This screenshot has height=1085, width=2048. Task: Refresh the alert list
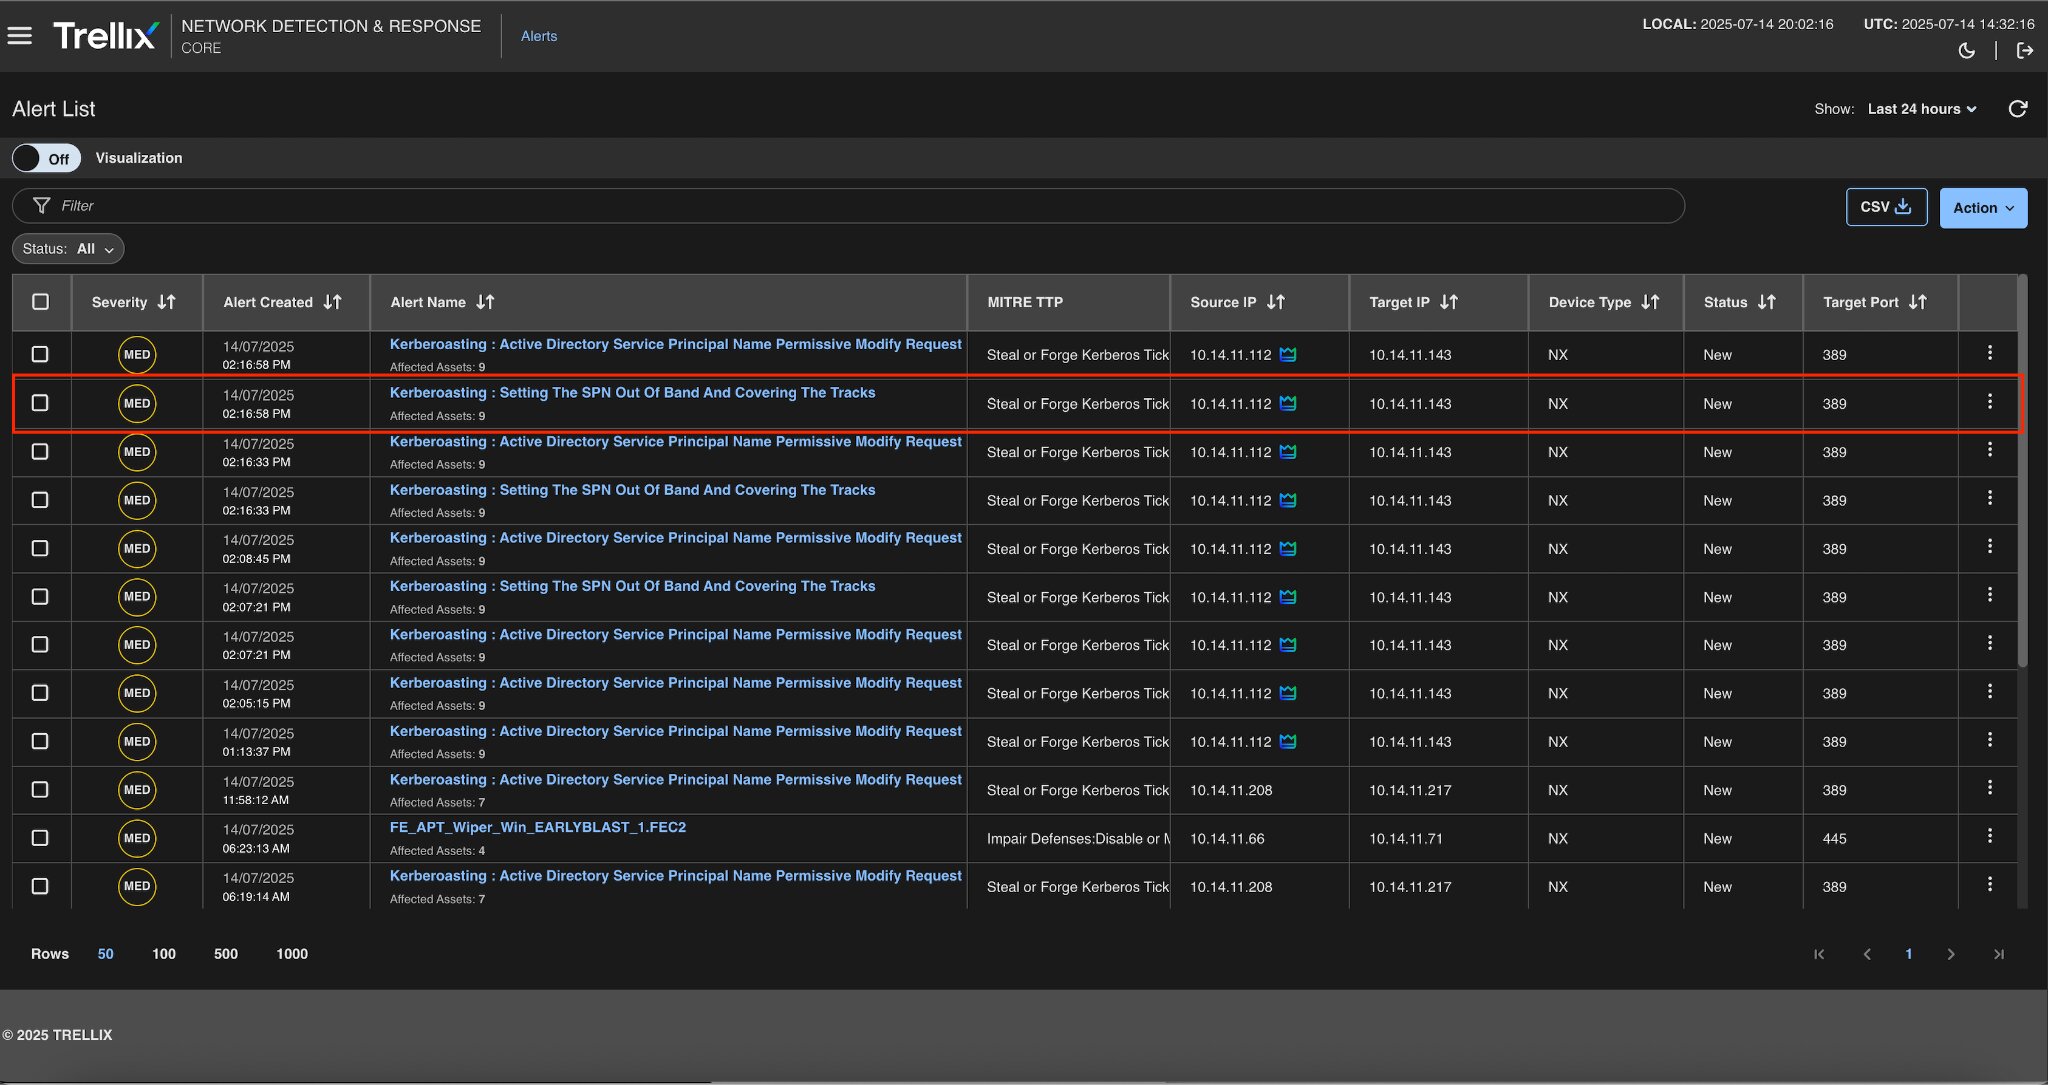pyautogui.click(x=2018, y=109)
